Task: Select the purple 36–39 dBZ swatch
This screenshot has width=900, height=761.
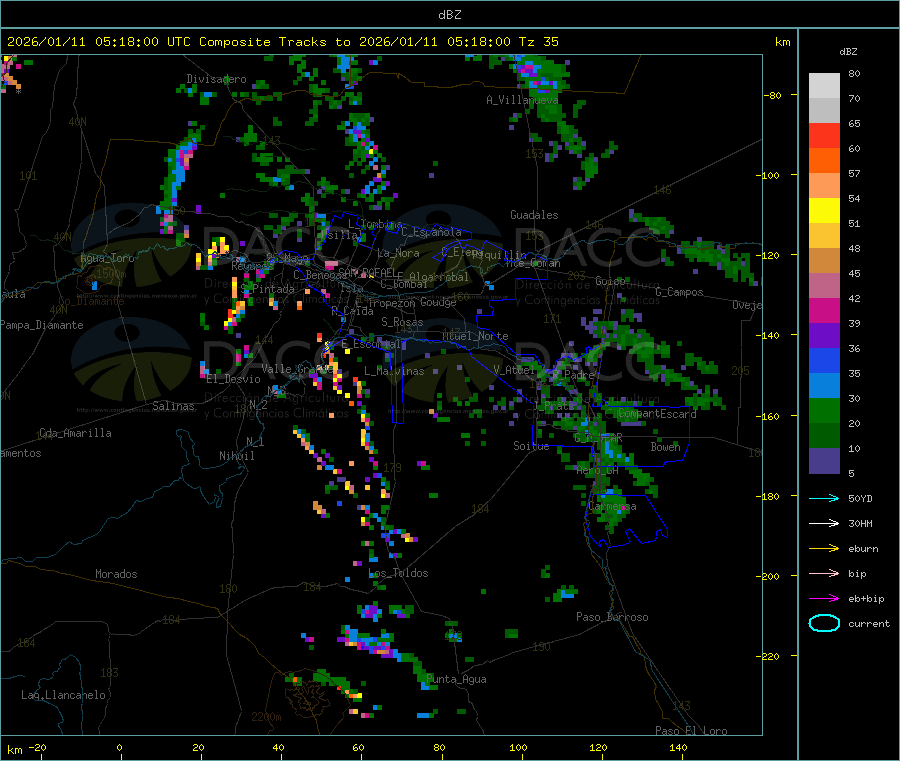Action: (824, 336)
